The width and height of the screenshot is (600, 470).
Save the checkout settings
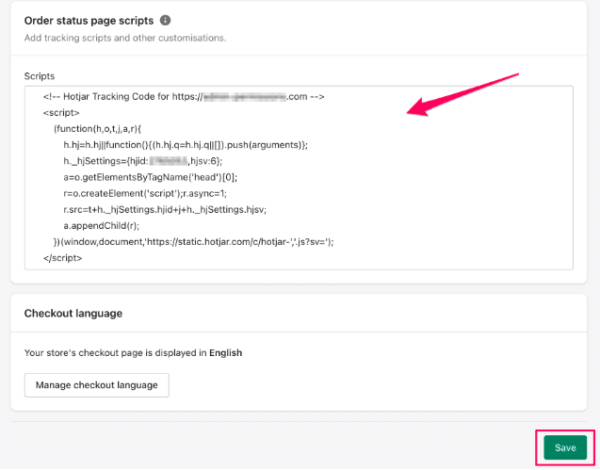tap(565, 447)
